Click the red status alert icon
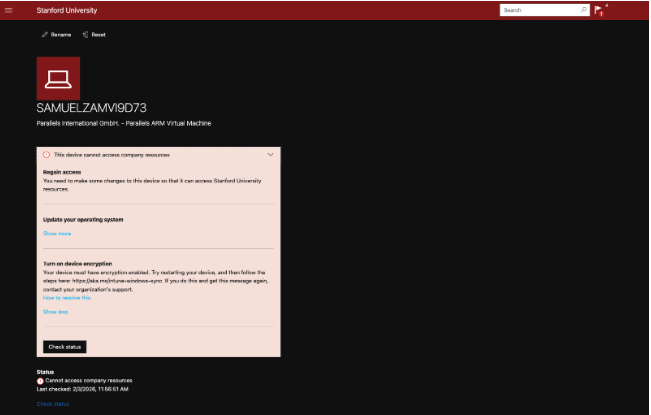This screenshot has width=651, height=415. pyautogui.click(x=40, y=381)
